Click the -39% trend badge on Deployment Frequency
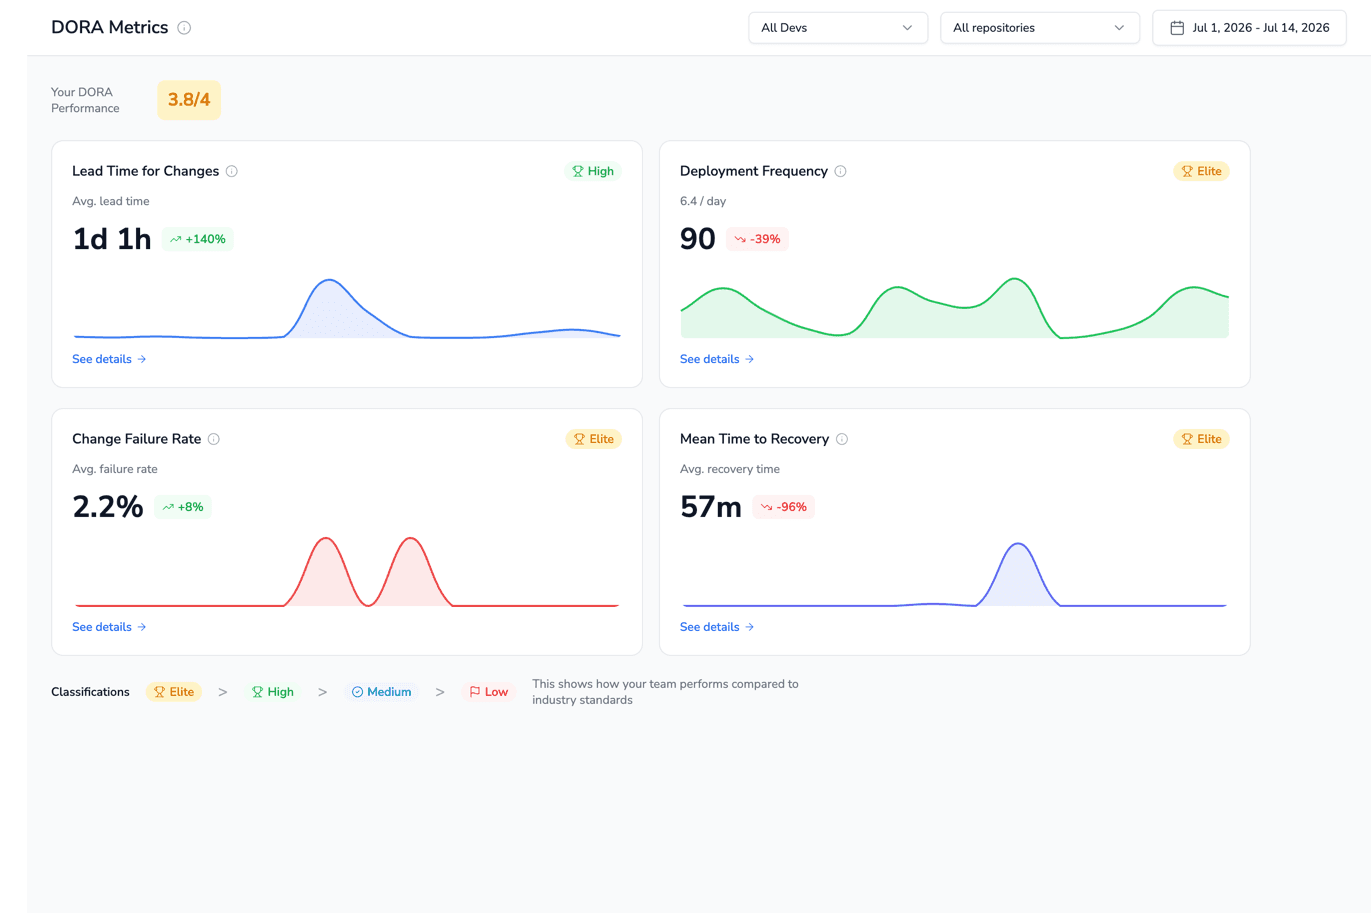 [757, 239]
